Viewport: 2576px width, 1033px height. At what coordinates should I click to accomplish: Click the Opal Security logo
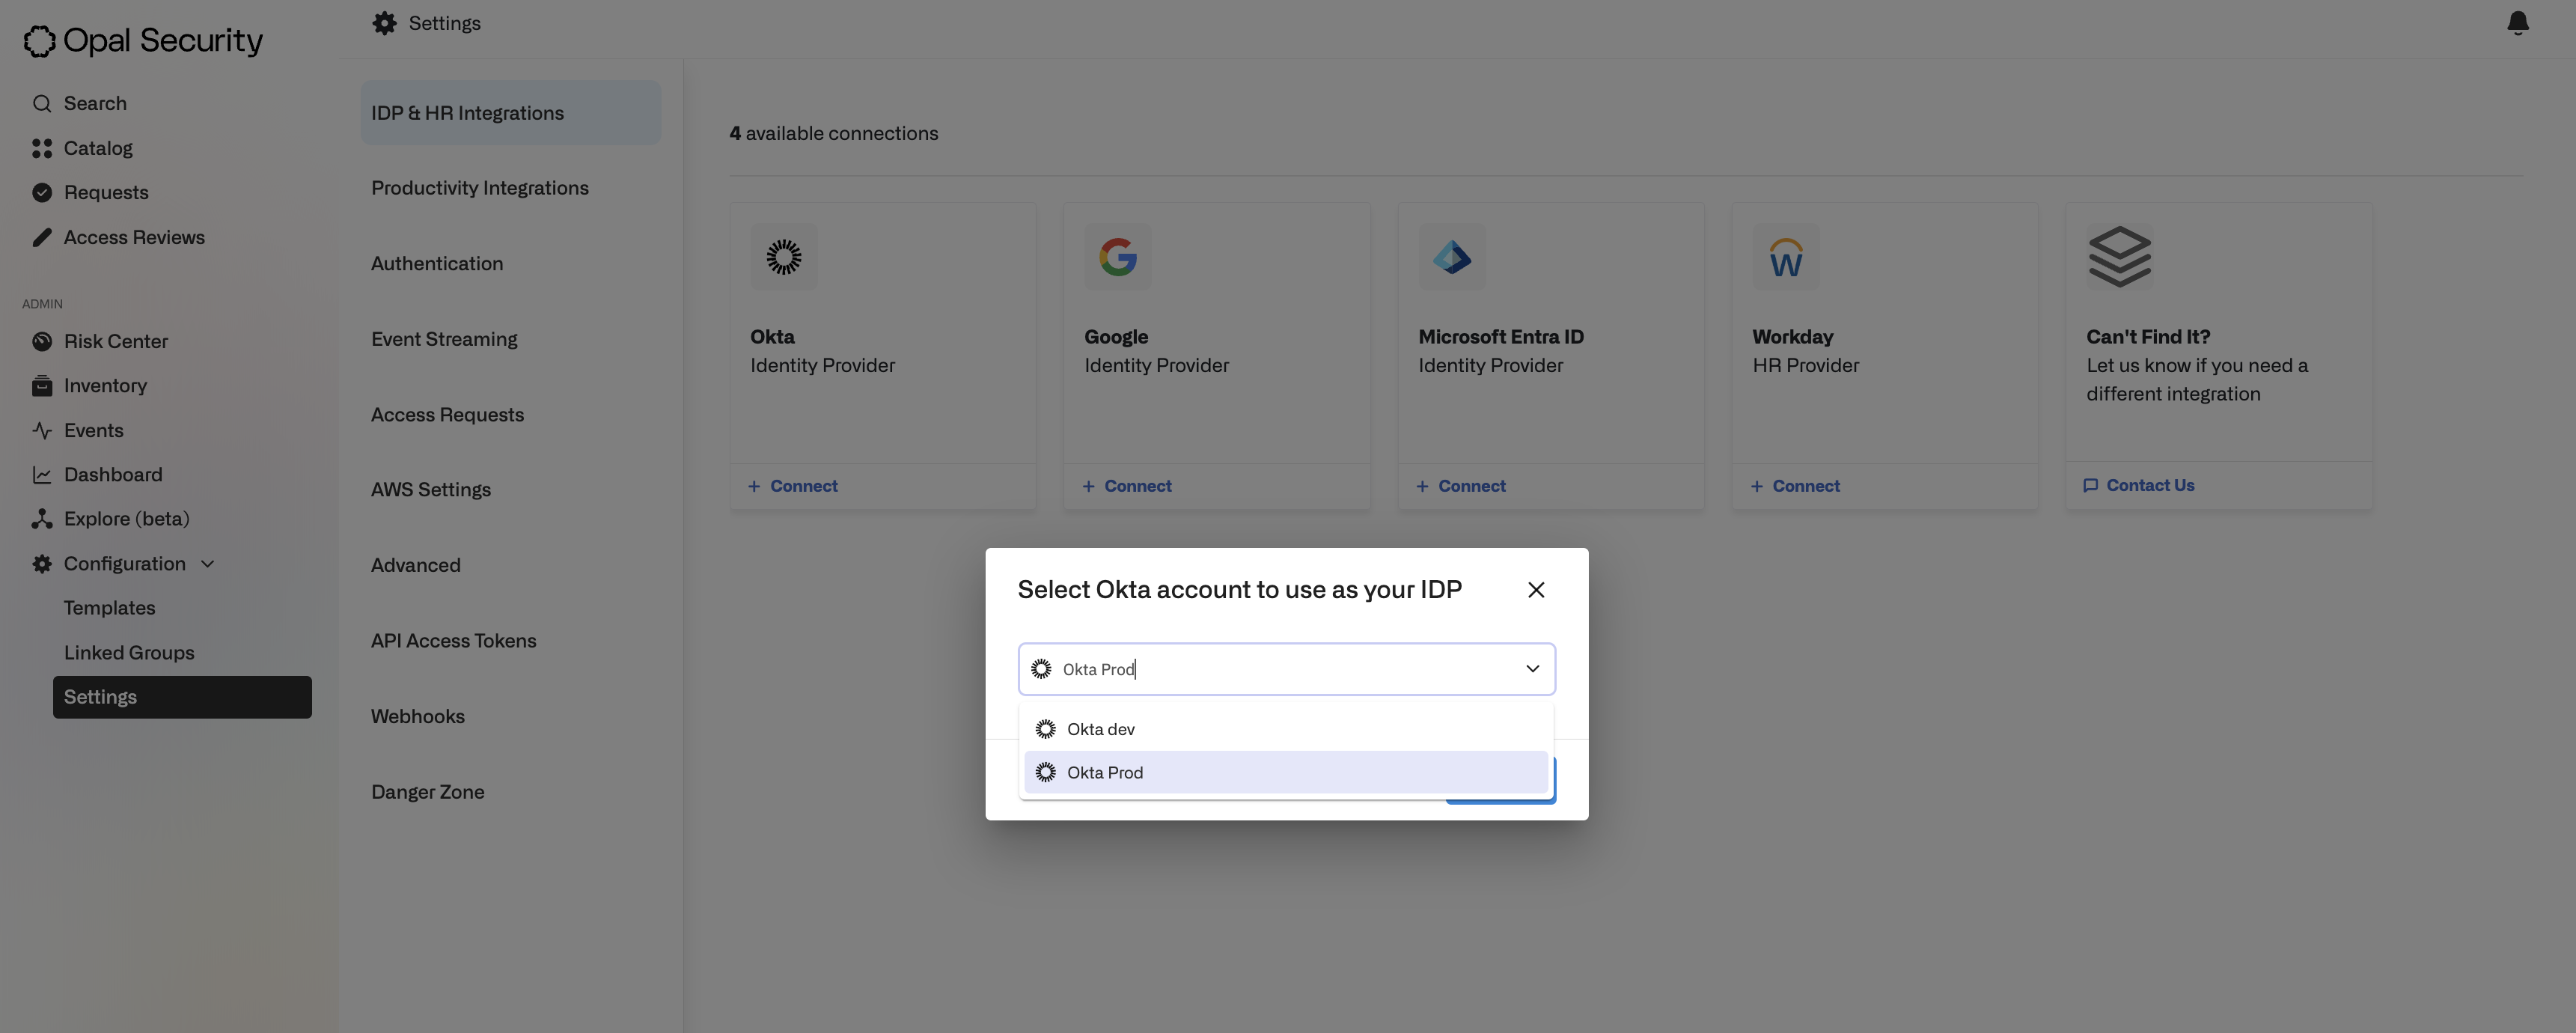pyautogui.click(x=143, y=40)
